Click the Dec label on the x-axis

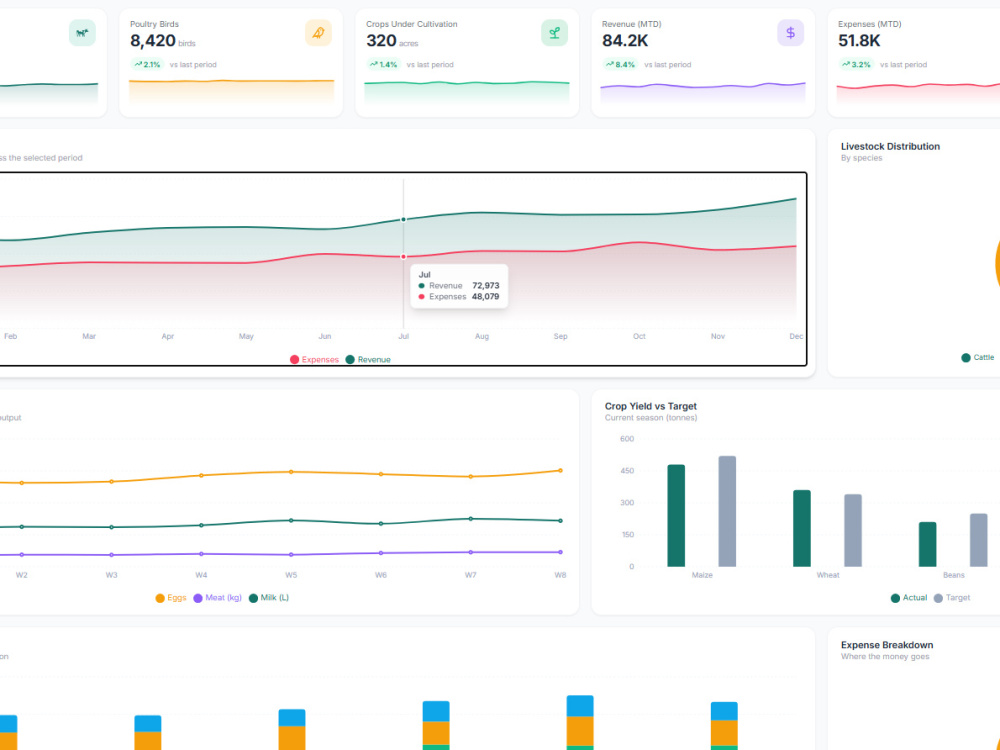(796, 336)
